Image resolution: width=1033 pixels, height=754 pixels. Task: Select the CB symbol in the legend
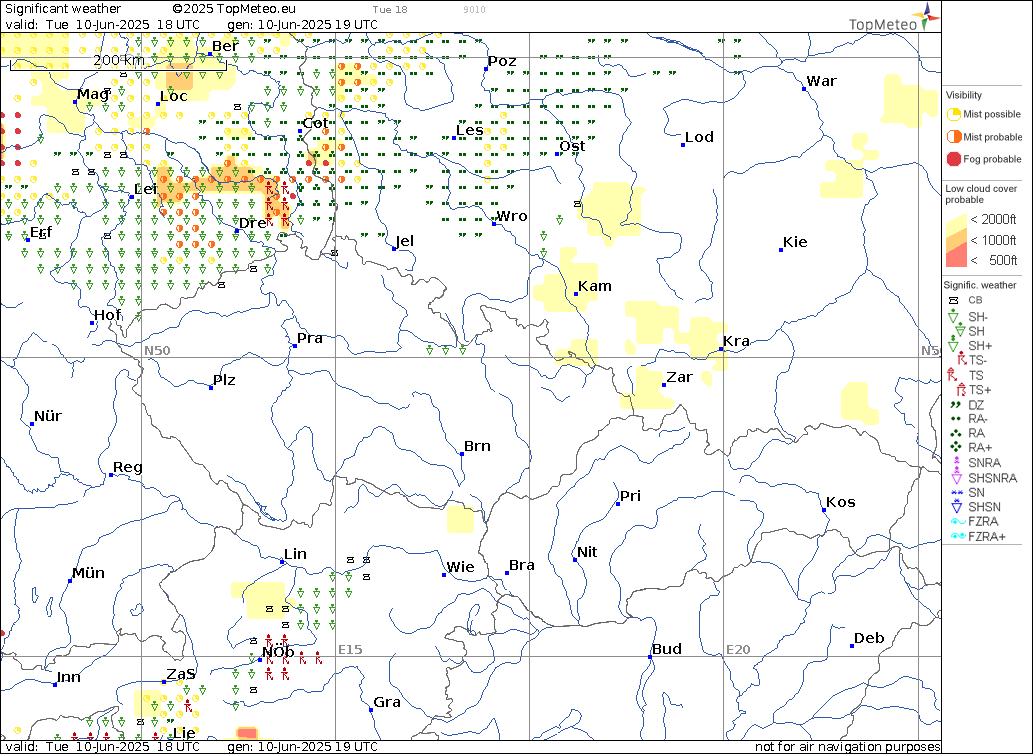click(953, 300)
